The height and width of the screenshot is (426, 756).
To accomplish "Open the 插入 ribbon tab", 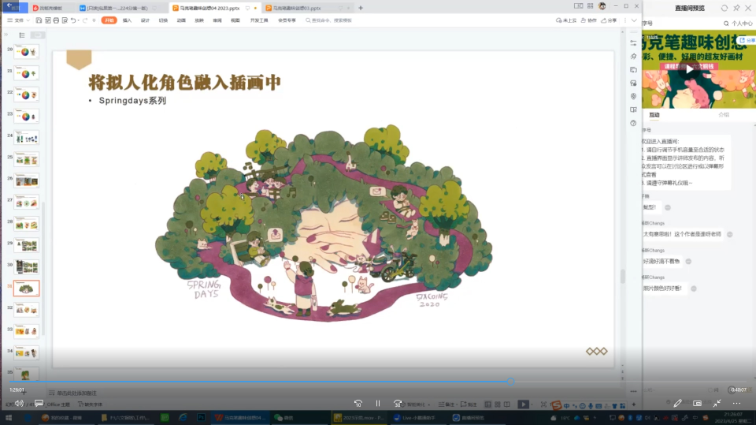I will [127, 20].
